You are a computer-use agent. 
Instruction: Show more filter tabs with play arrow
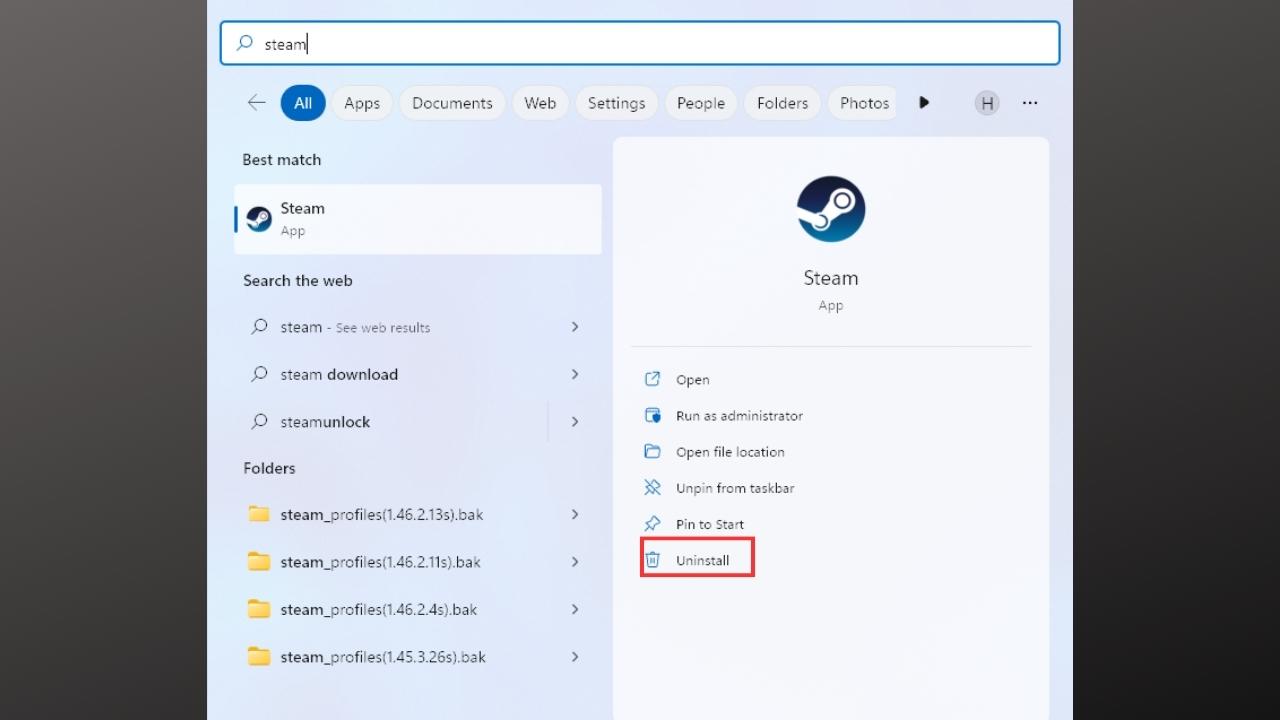924,103
